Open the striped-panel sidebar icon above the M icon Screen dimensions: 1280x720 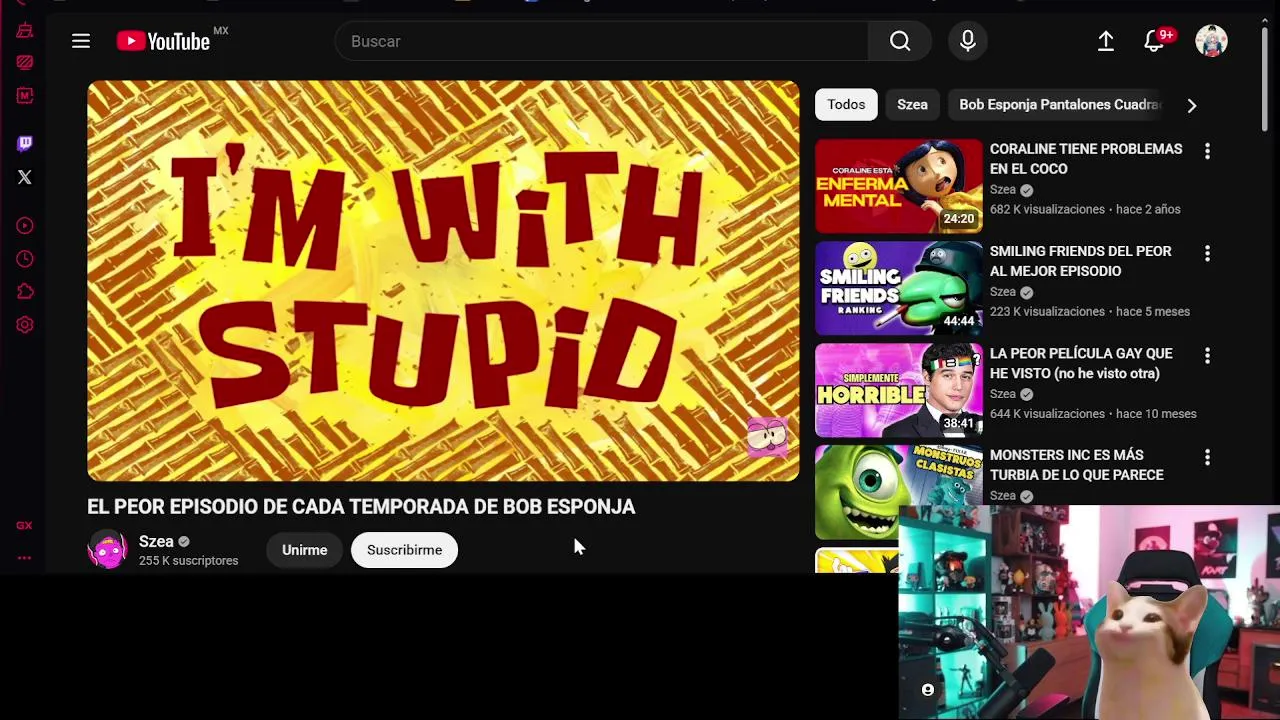point(25,63)
